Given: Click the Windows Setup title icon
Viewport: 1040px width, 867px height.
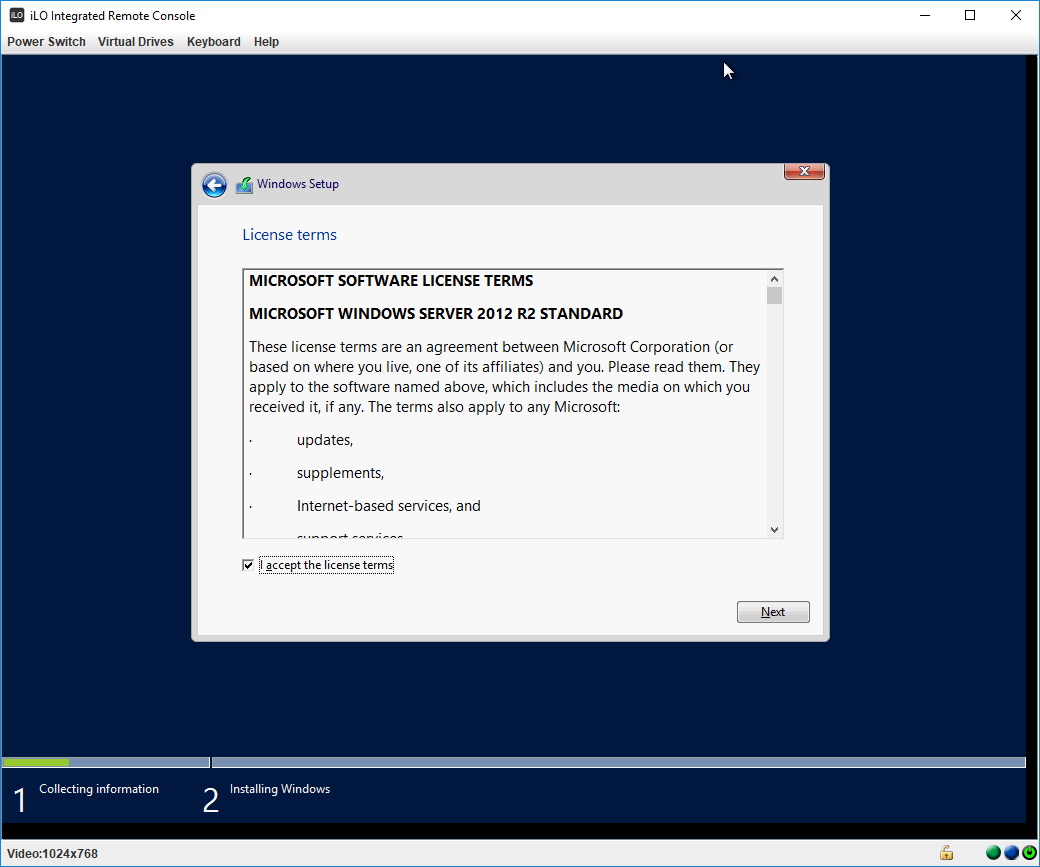Looking at the screenshot, I should (x=244, y=185).
